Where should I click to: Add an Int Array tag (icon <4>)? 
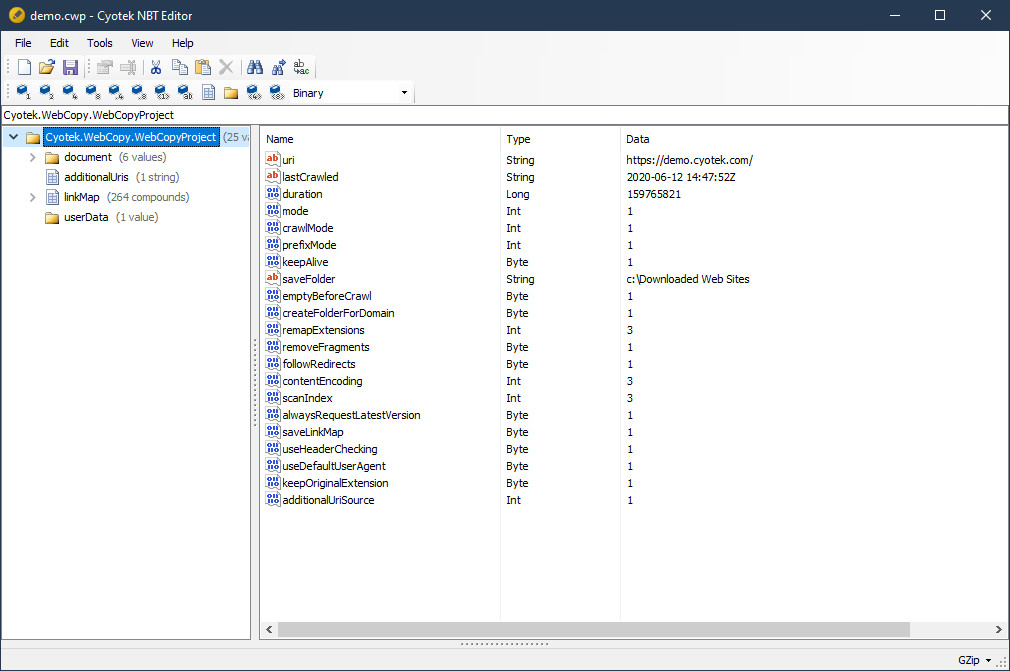(254, 92)
